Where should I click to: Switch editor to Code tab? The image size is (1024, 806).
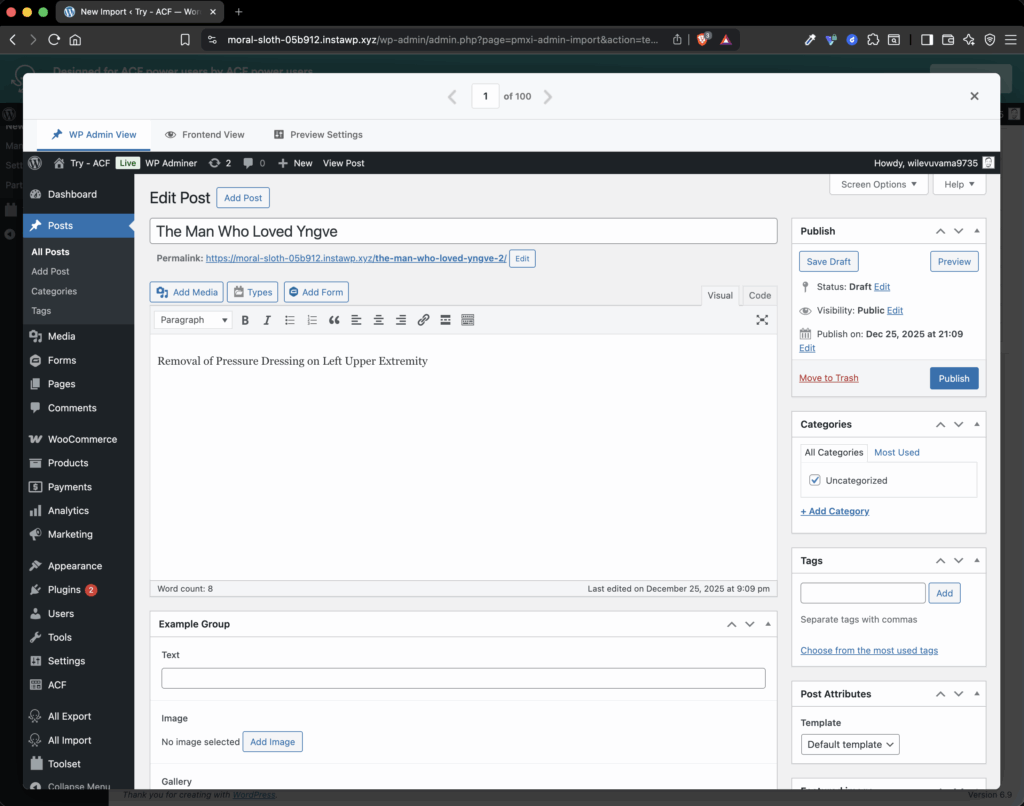tap(760, 295)
